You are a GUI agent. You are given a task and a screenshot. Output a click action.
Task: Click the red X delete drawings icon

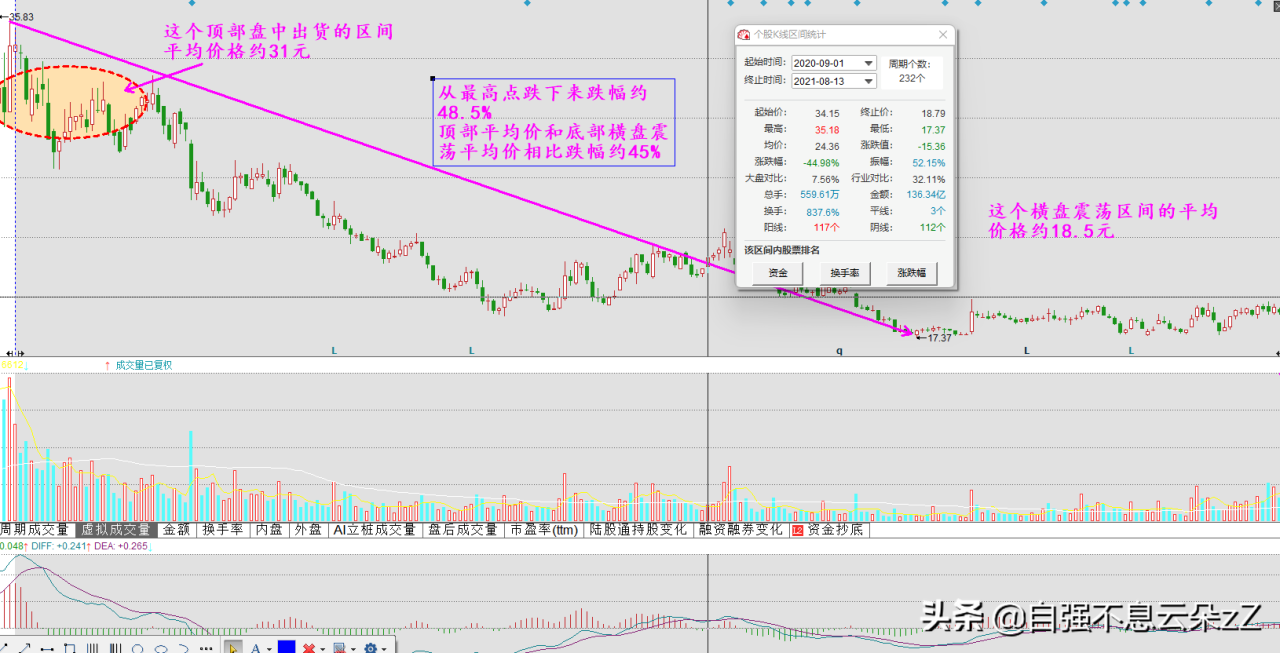point(309,648)
